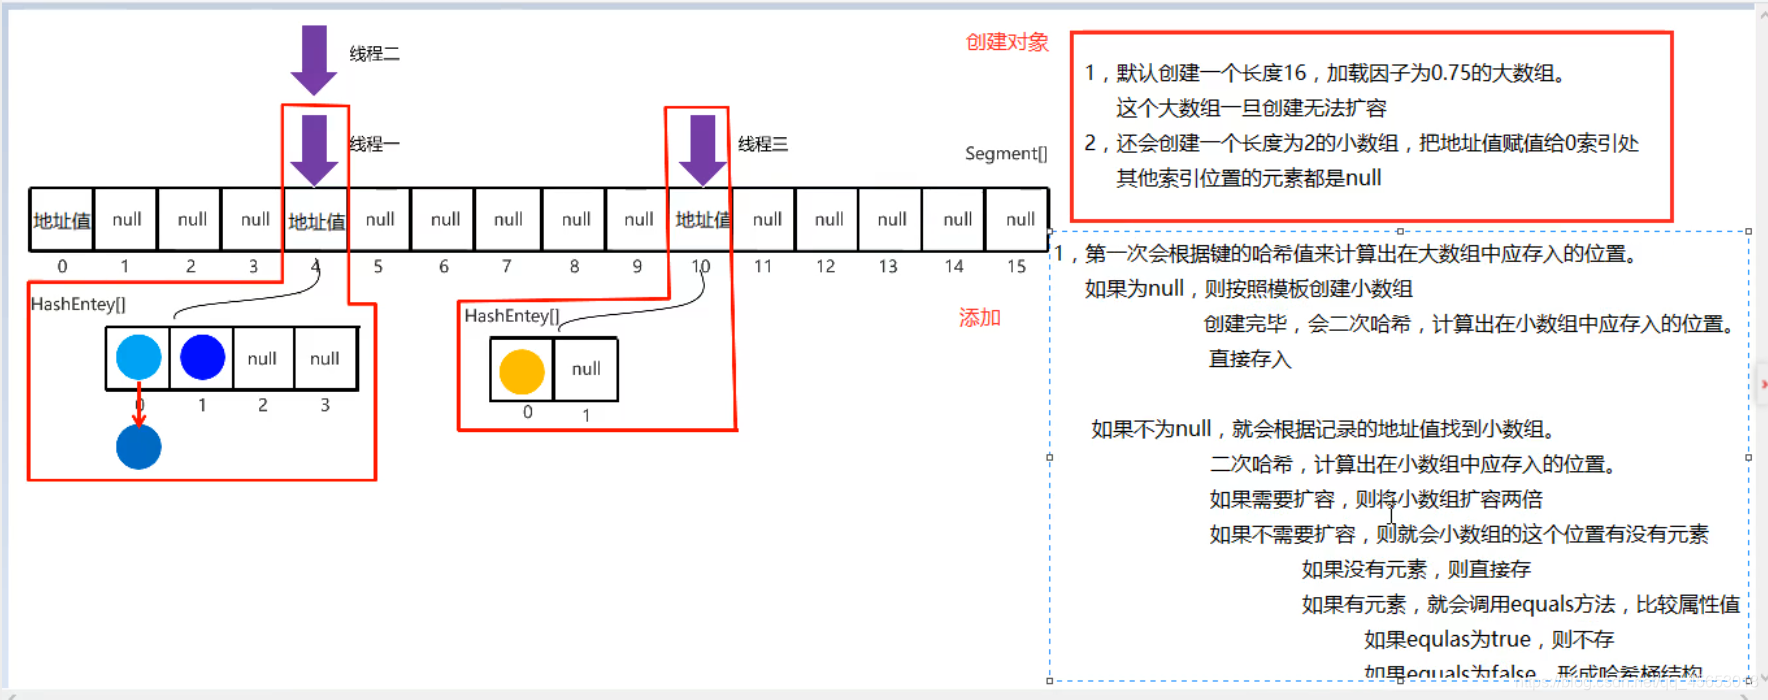1768x700 pixels.
Task: Click index number 14 under the Segment array
Action: [954, 267]
